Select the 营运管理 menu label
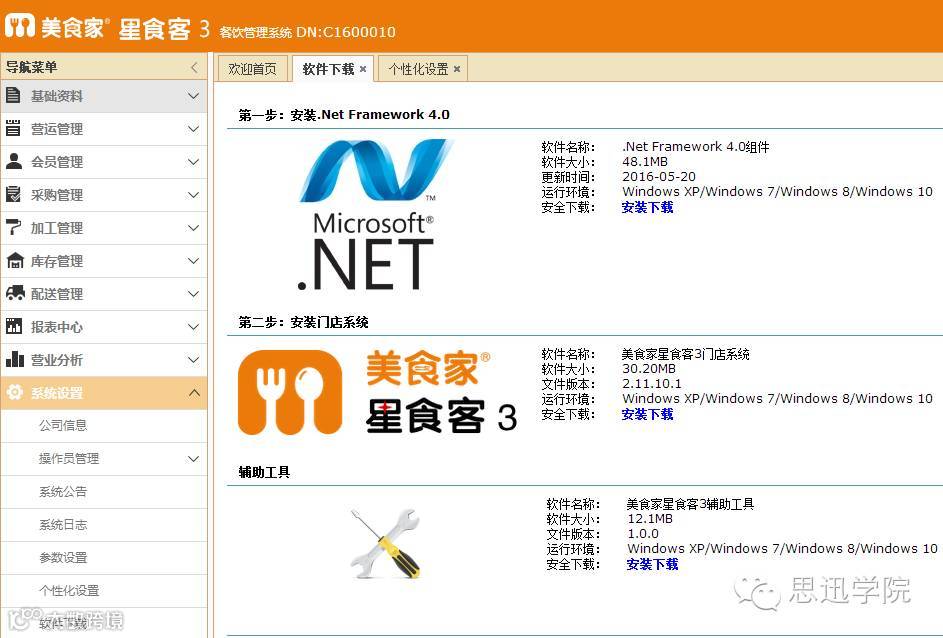 57,129
